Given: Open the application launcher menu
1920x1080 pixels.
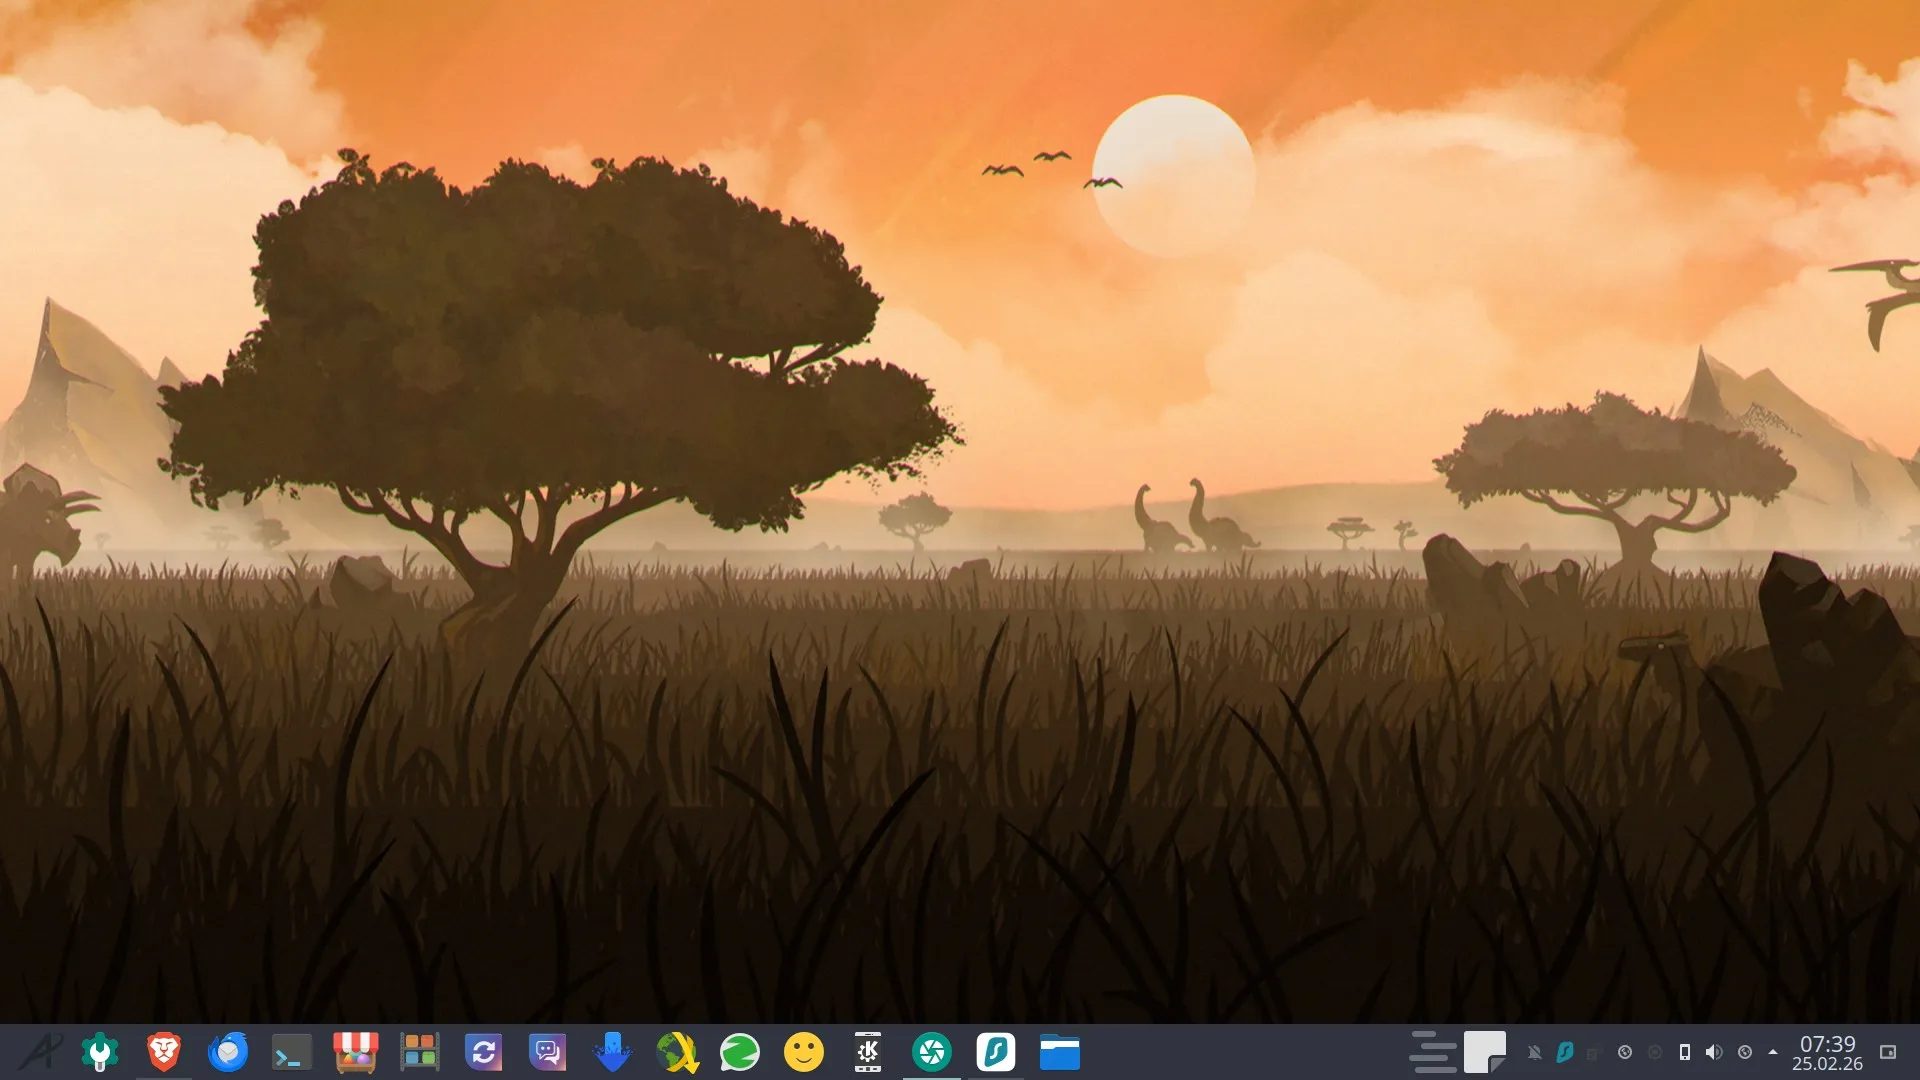Looking at the screenshot, I should tap(40, 1052).
